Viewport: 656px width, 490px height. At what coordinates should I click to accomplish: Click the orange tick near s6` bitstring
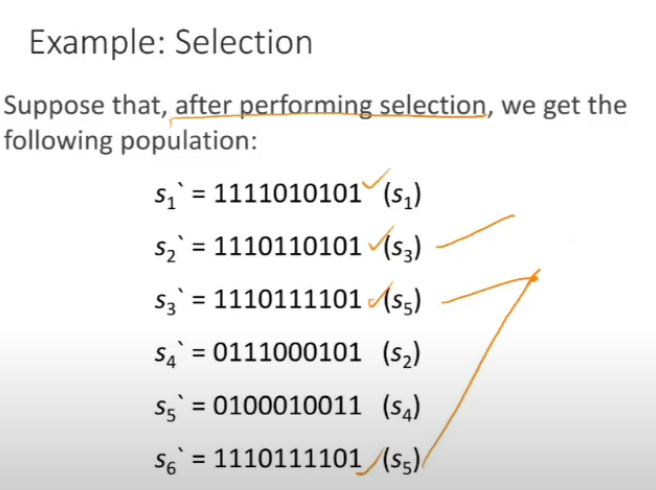(370, 462)
